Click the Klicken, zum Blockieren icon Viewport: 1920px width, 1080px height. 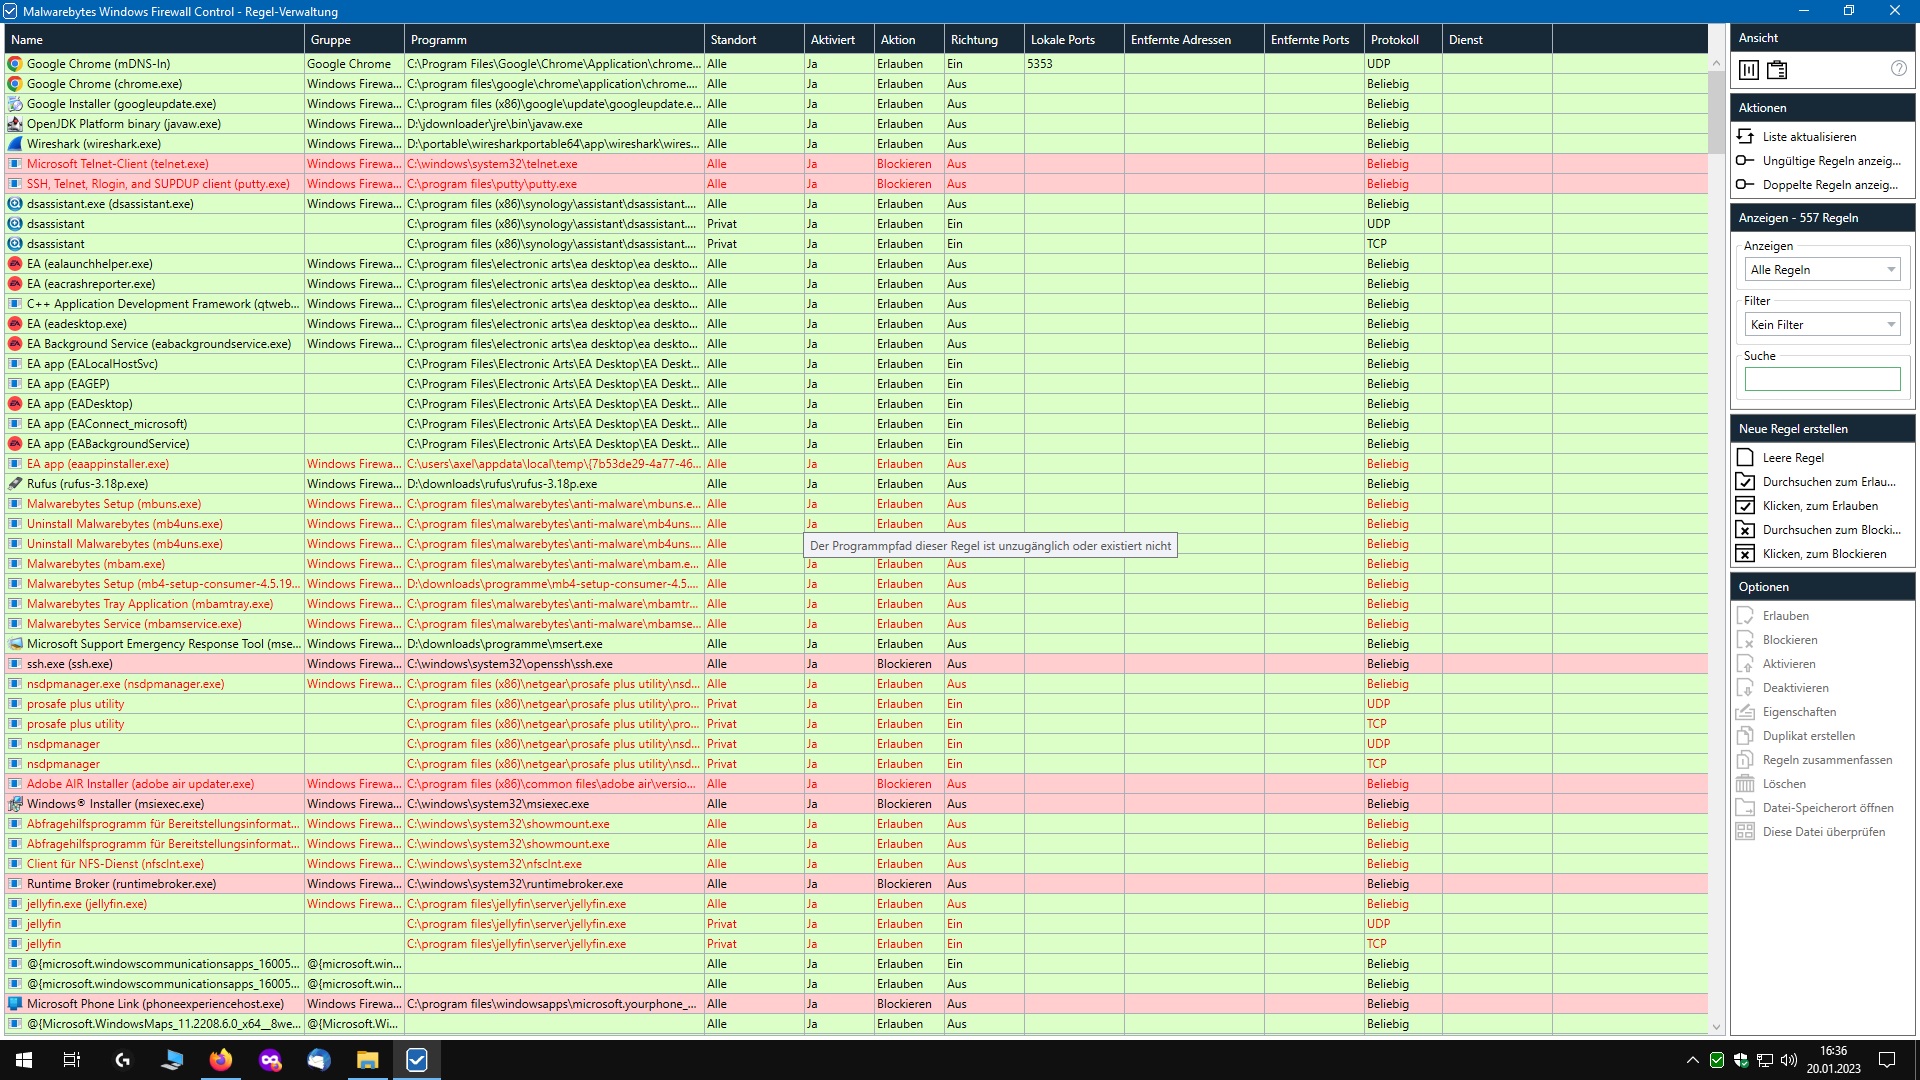[x=1745, y=553]
